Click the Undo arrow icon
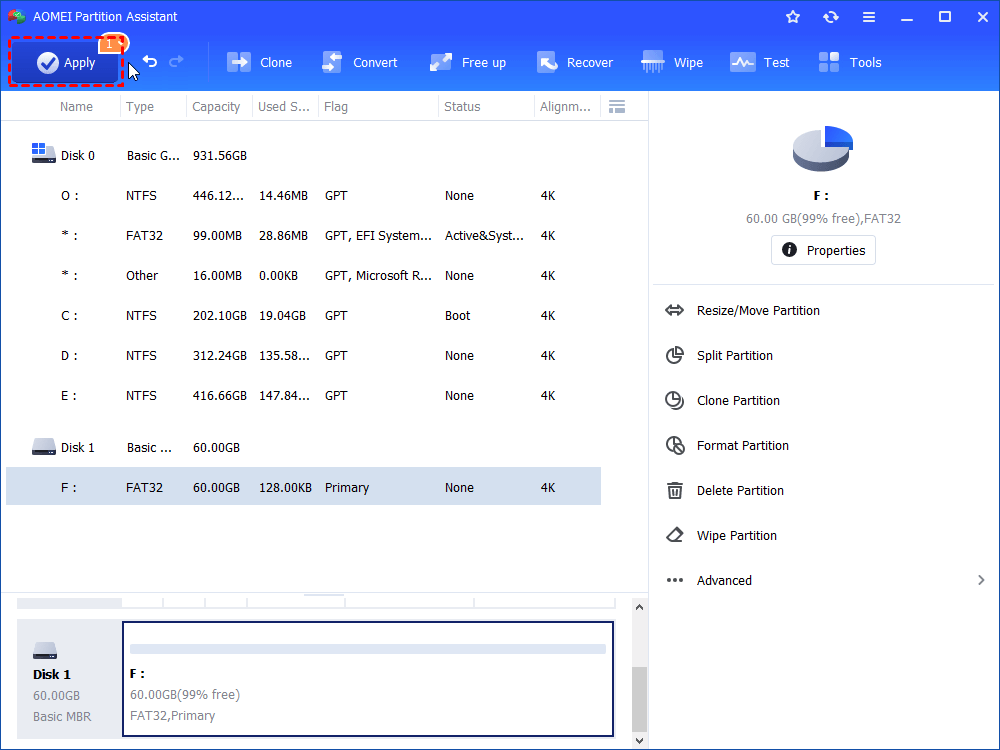The image size is (1000, 750). pyautogui.click(x=150, y=62)
